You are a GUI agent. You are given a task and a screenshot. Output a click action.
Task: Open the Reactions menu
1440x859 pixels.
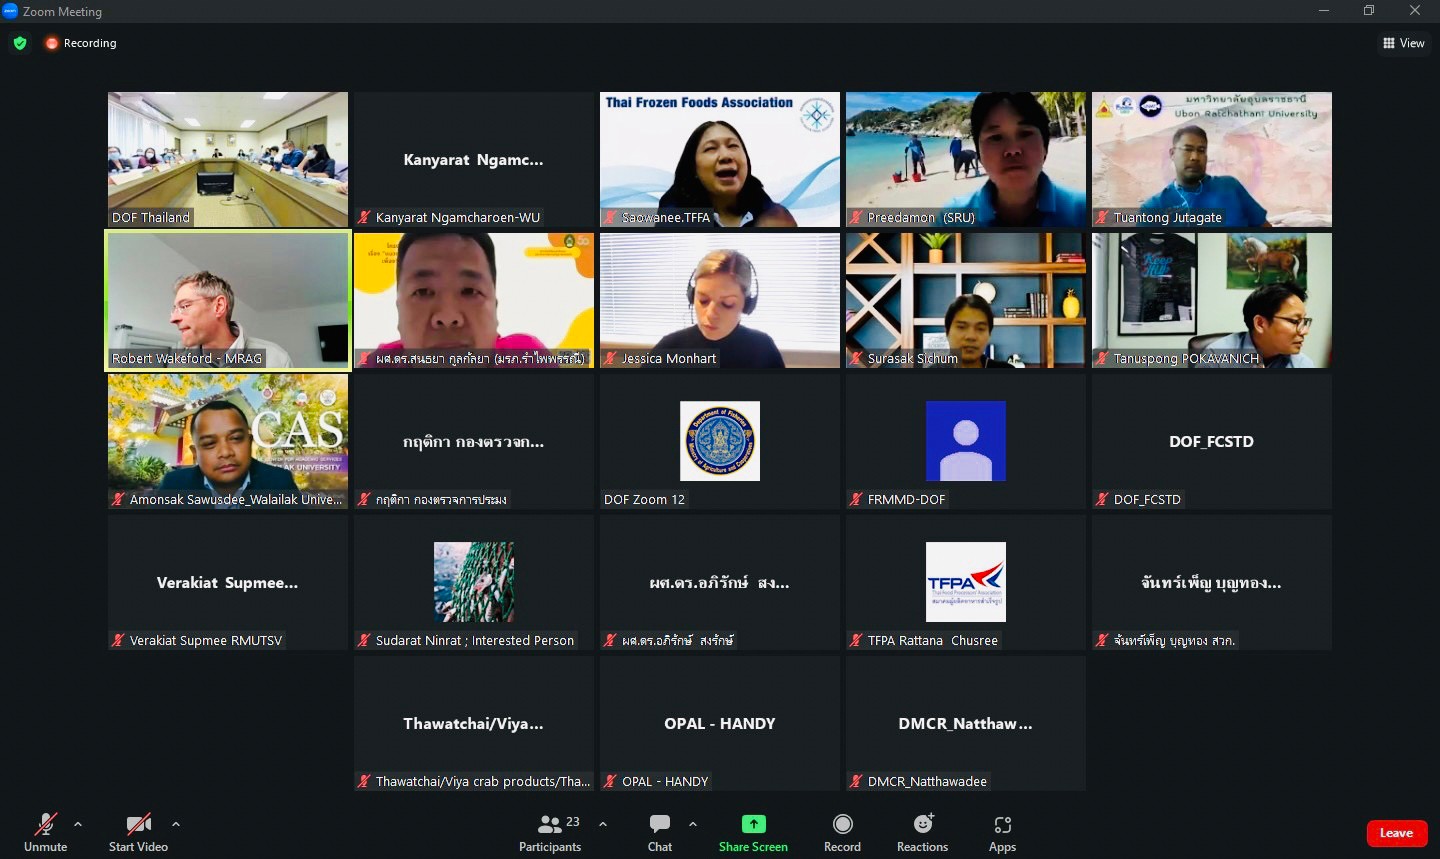click(922, 824)
